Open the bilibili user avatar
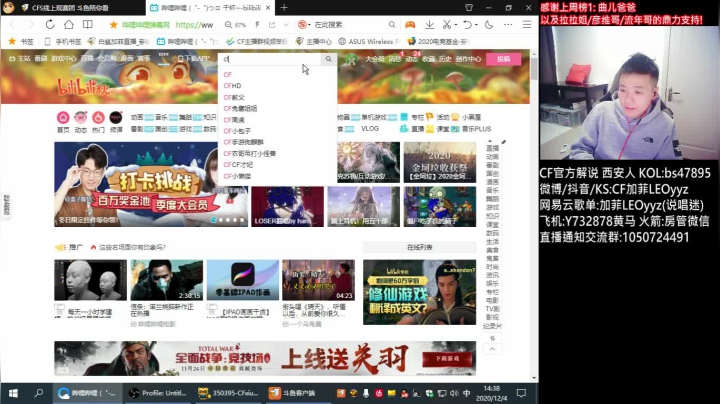This screenshot has width=720, height=404. pos(351,59)
